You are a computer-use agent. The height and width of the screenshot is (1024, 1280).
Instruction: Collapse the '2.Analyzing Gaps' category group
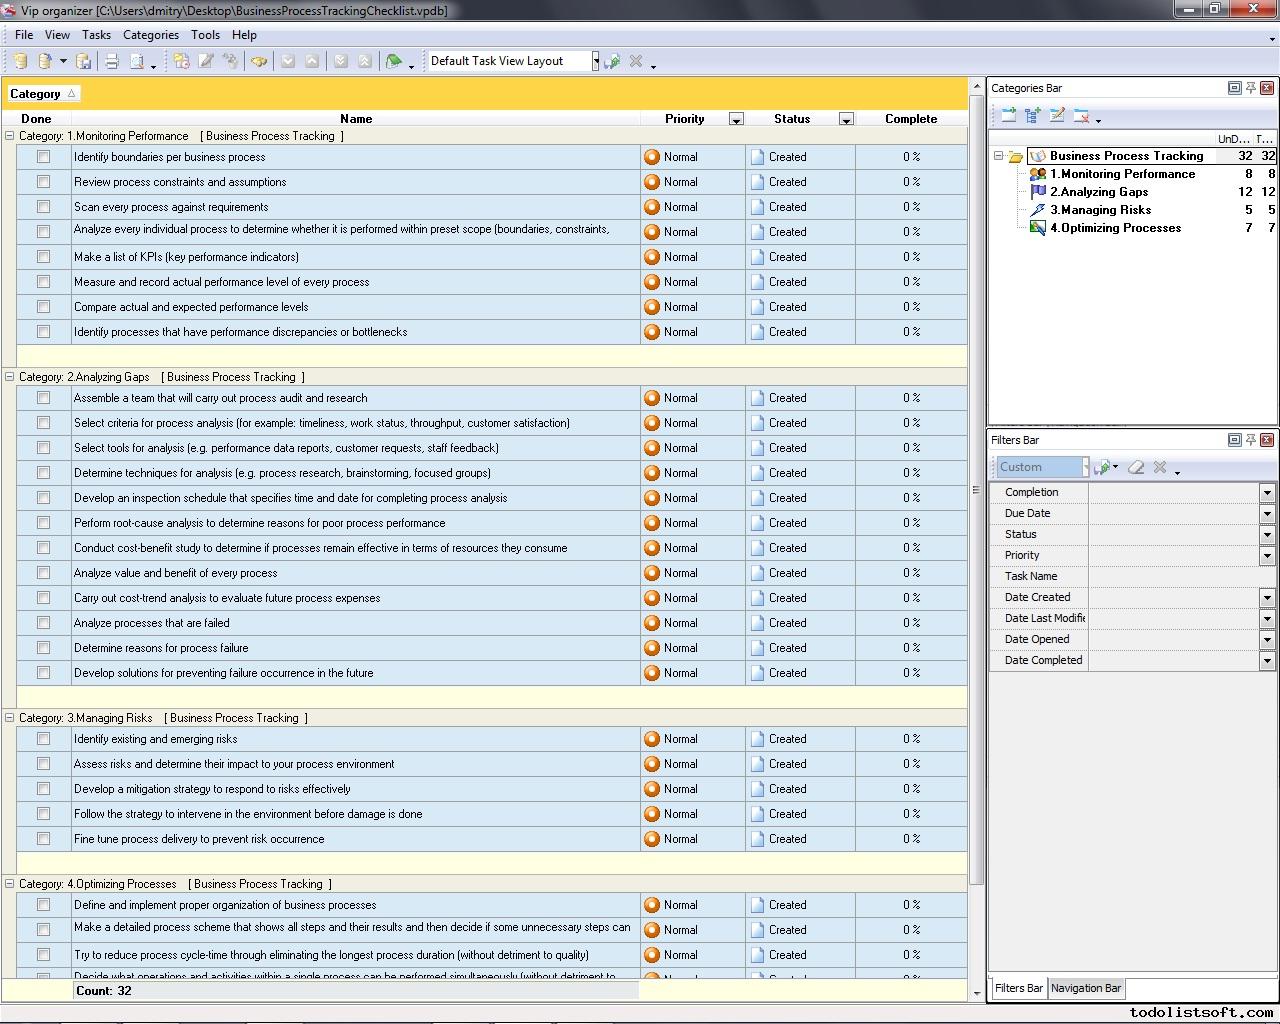click(x=10, y=377)
